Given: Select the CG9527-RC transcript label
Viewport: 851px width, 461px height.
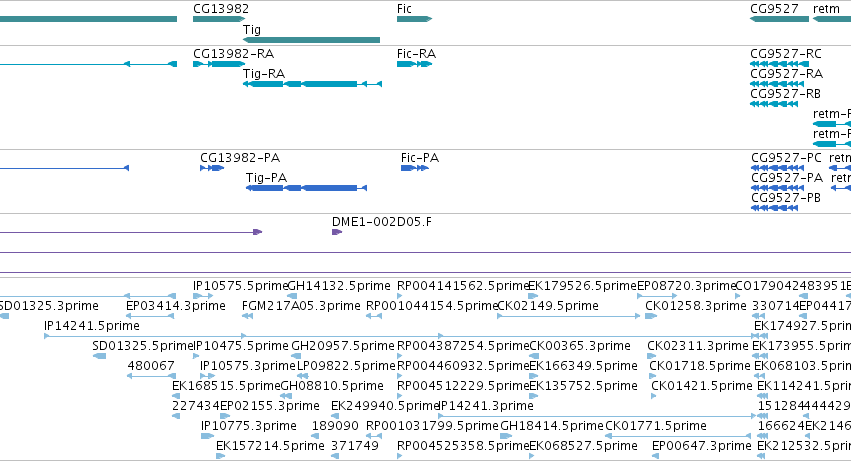Looking at the screenshot, I should (786, 54).
